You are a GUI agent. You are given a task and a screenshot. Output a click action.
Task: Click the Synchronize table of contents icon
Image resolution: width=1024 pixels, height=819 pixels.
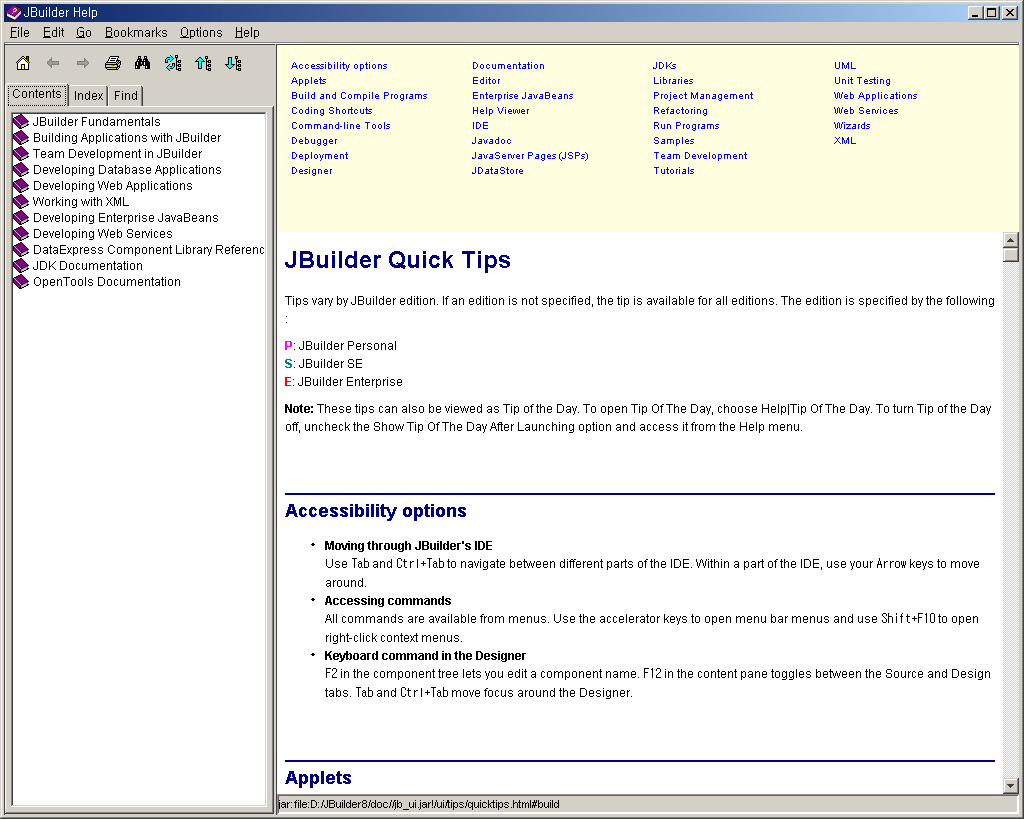coord(173,63)
